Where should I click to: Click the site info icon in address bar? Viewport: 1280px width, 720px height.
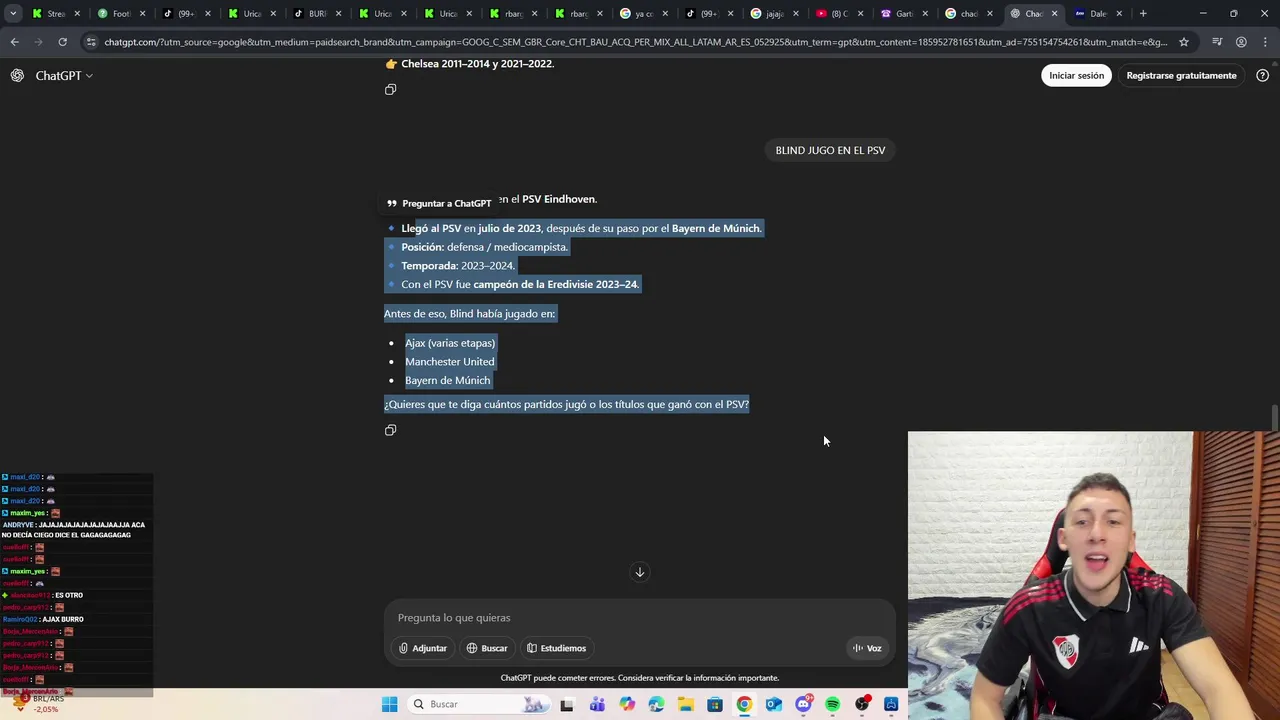(91, 42)
